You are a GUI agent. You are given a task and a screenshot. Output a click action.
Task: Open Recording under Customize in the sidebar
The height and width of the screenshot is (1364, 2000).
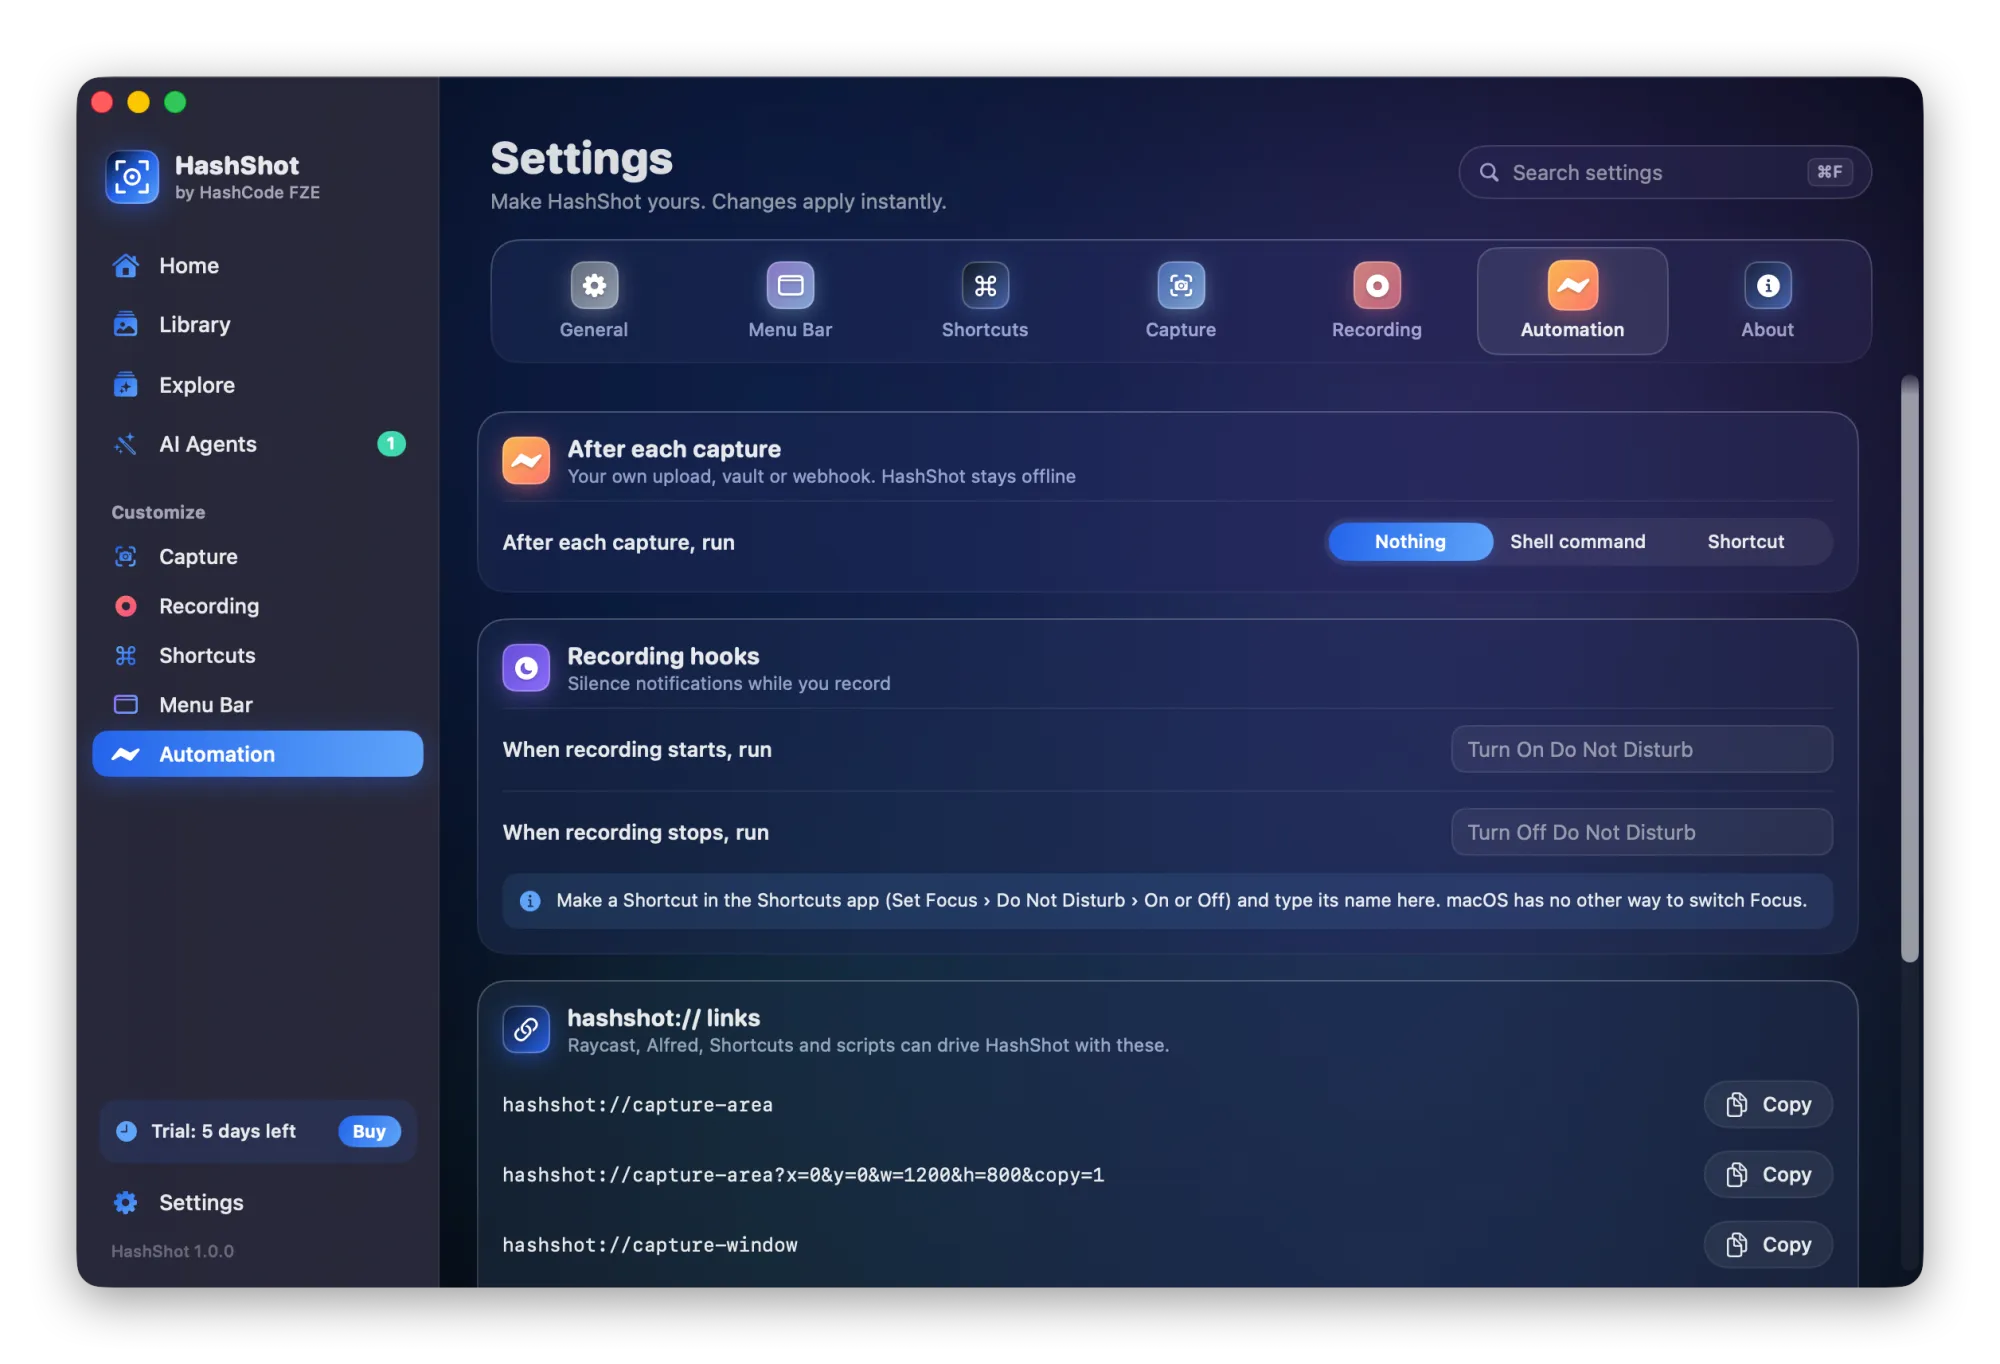tap(257, 606)
